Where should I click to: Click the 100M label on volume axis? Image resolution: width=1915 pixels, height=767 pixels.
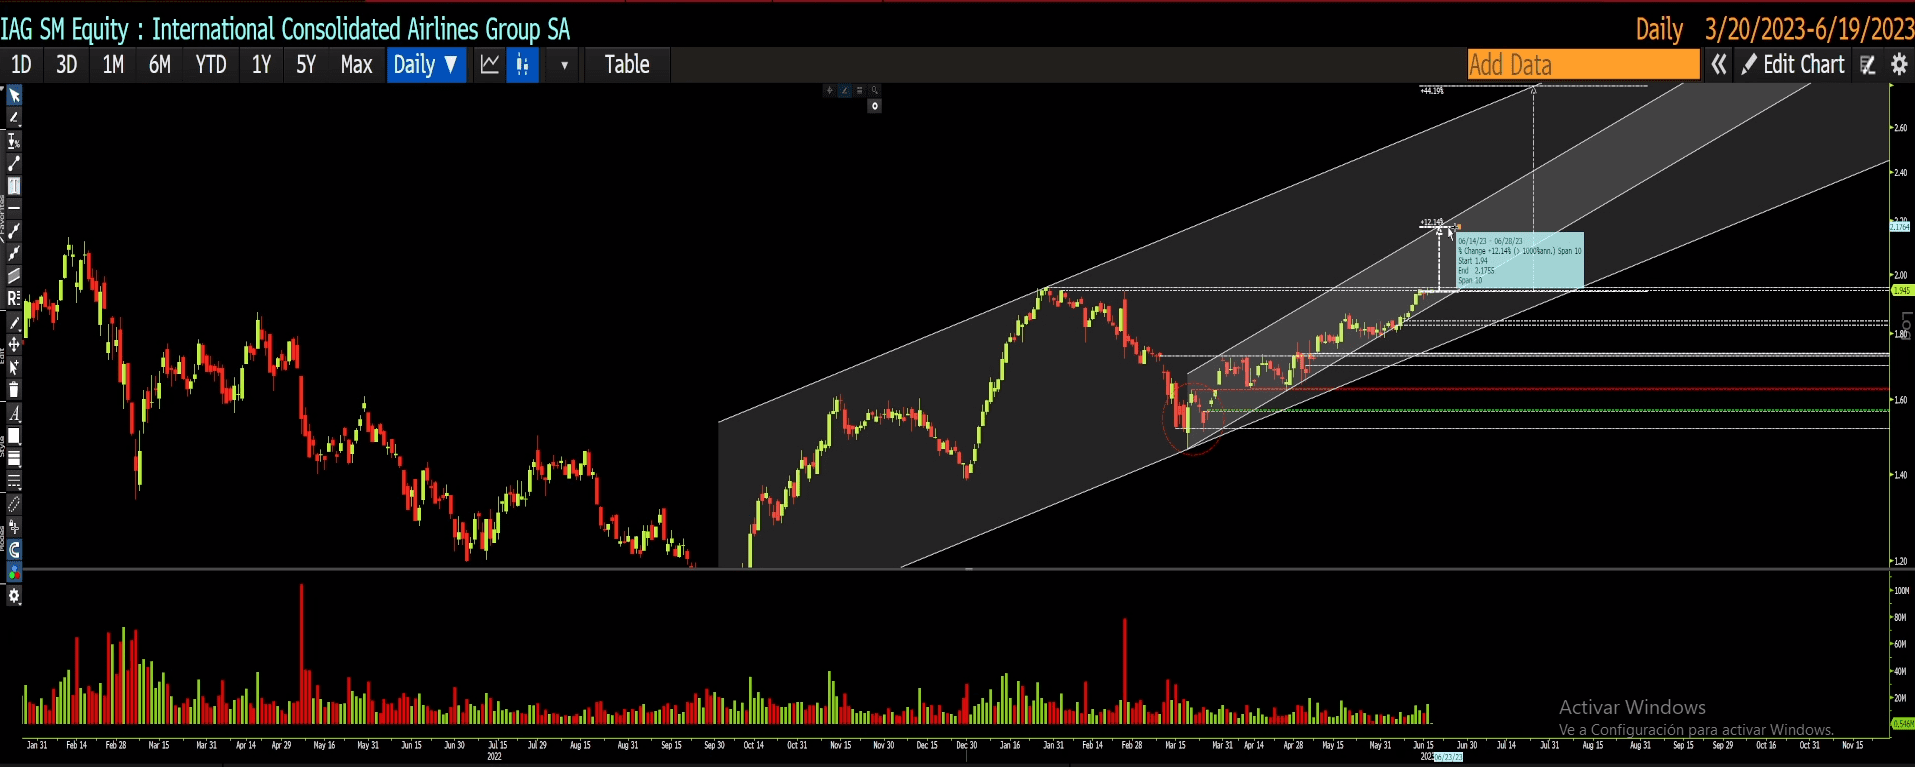(1901, 591)
